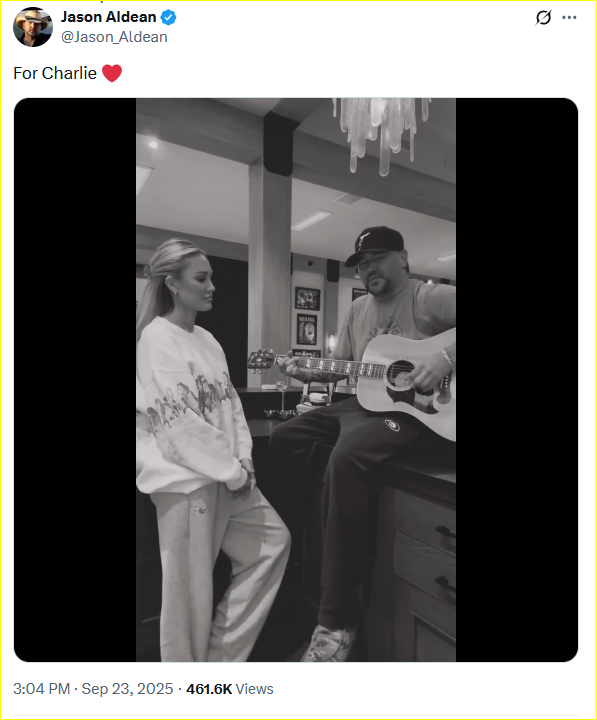Click the right black letterbox area of video
The height and width of the screenshot is (720, 597).
tap(517, 380)
